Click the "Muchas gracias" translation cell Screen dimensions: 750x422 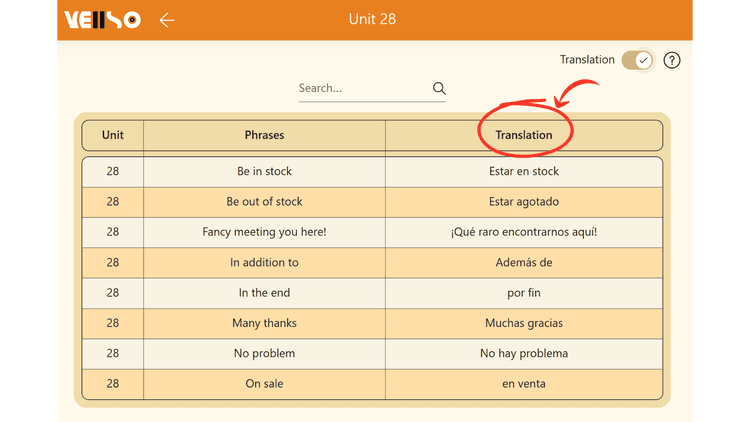[524, 323]
